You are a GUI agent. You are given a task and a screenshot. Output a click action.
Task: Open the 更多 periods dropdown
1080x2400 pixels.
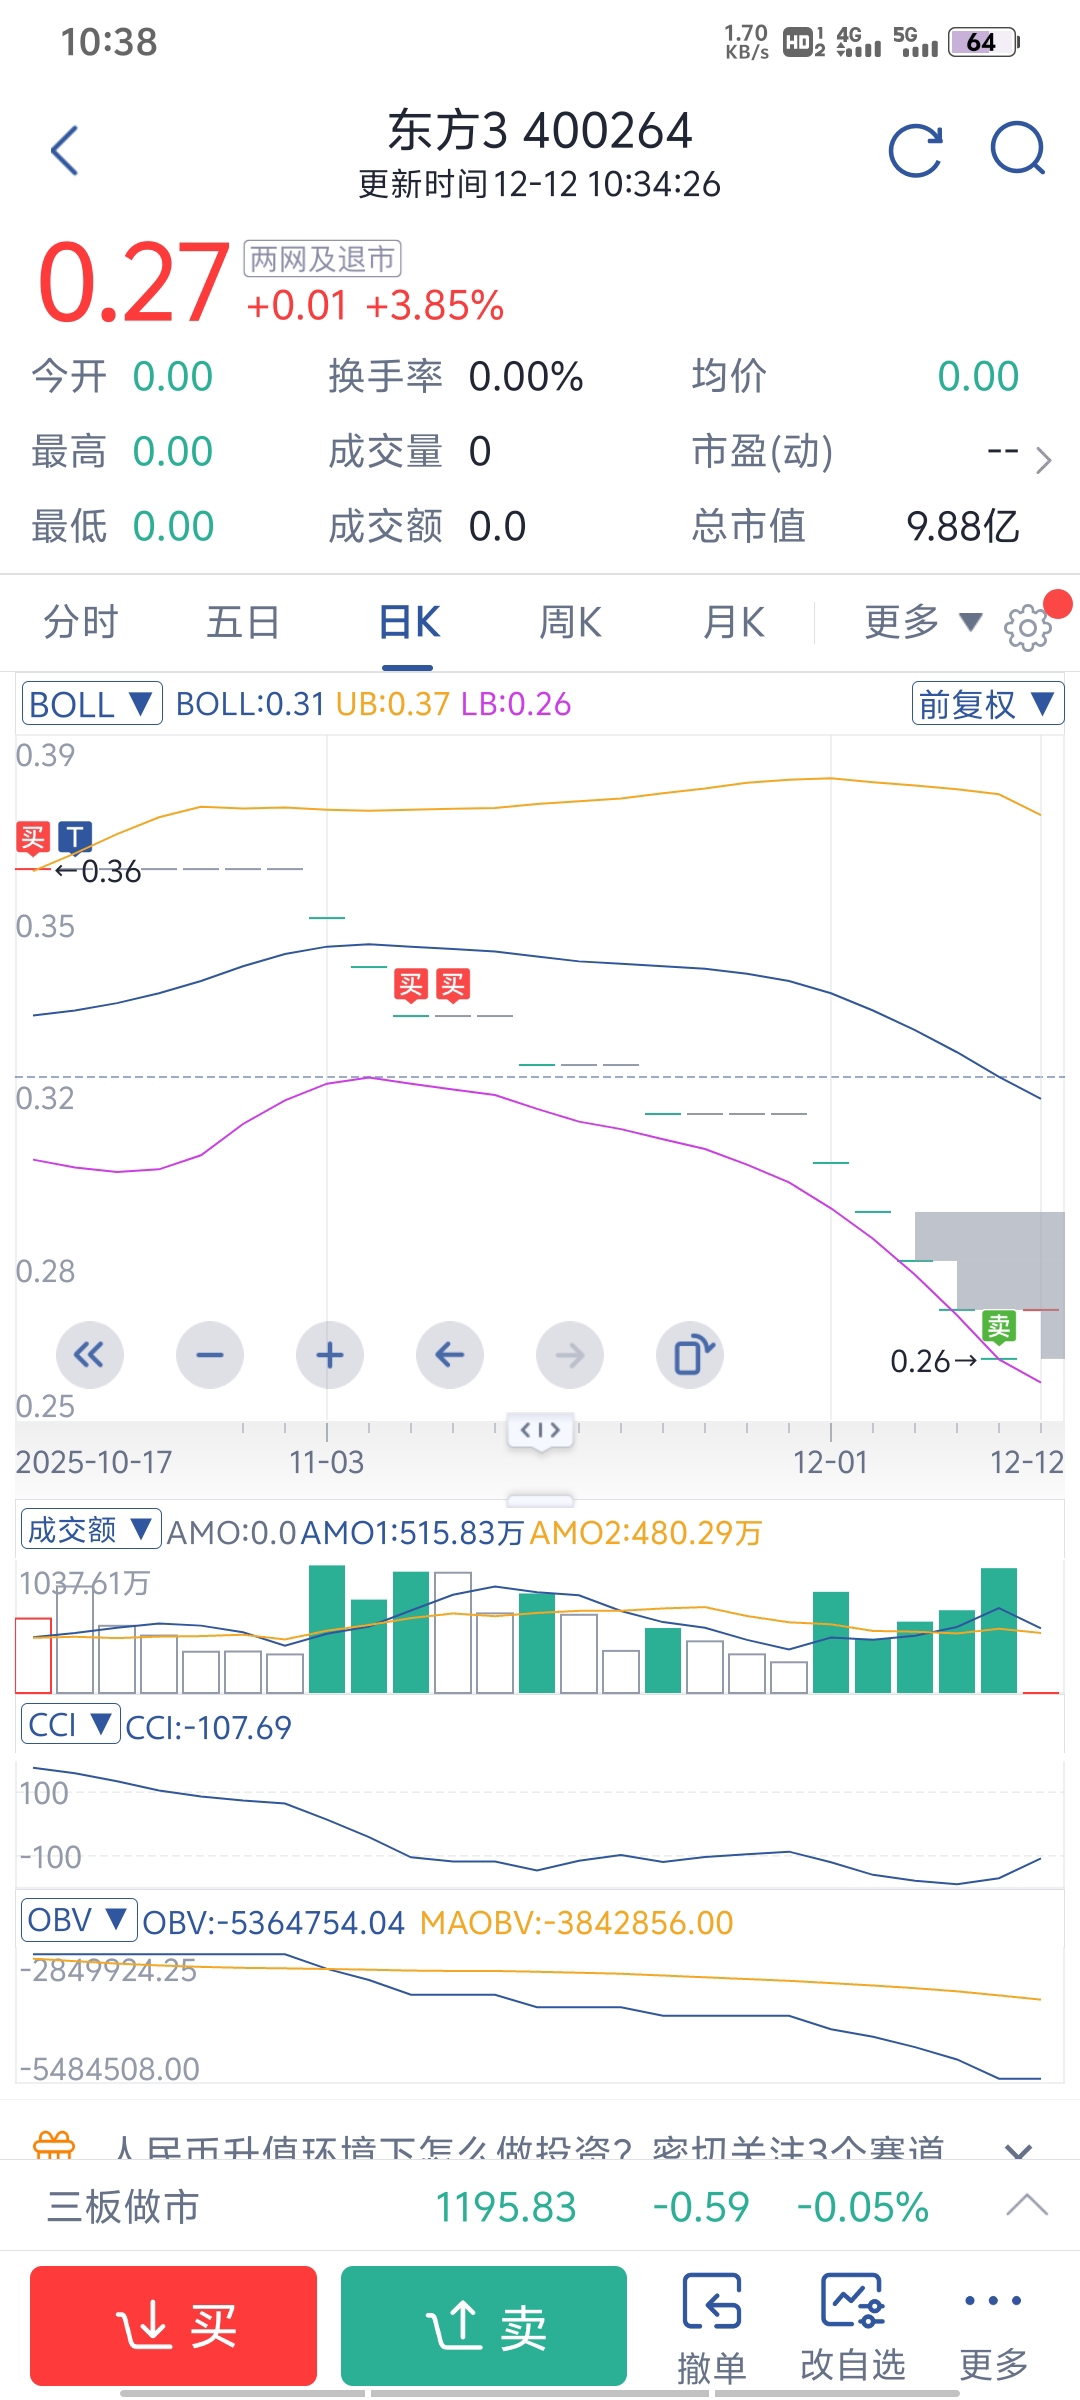(921, 623)
